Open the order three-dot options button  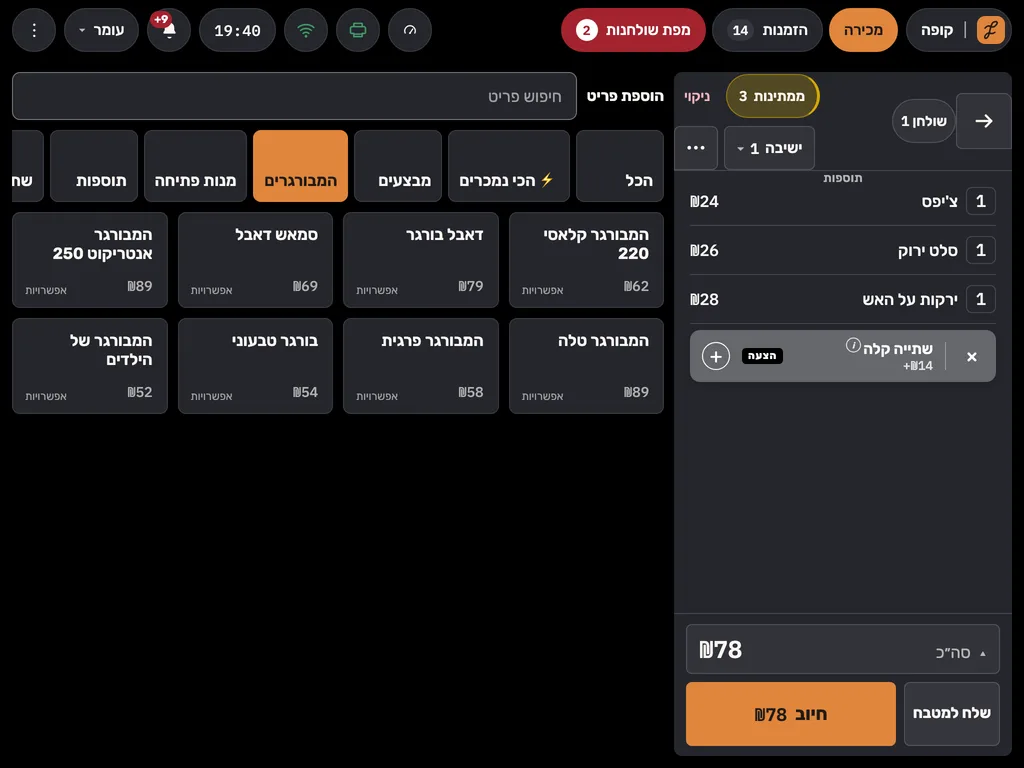696,148
